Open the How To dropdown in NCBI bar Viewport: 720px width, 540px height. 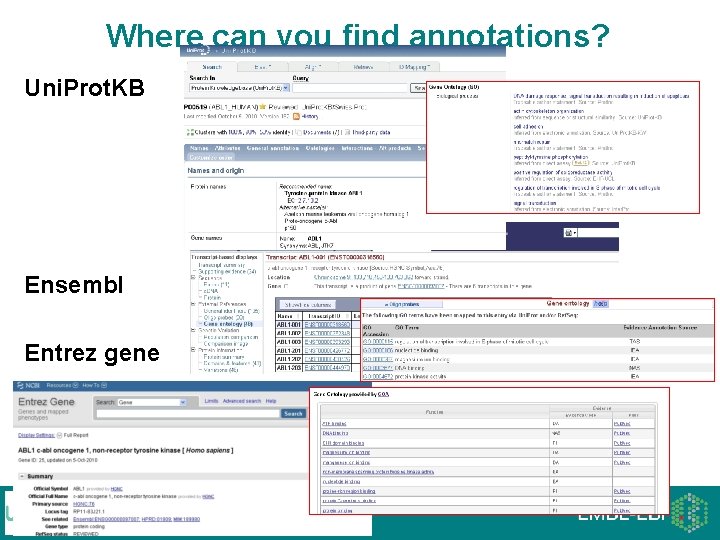(x=95, y=386)
